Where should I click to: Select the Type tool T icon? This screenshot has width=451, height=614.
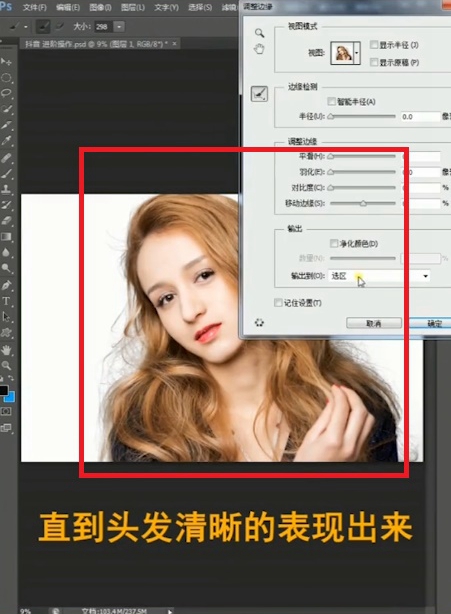pyautogui.click(x=6, y=301)
